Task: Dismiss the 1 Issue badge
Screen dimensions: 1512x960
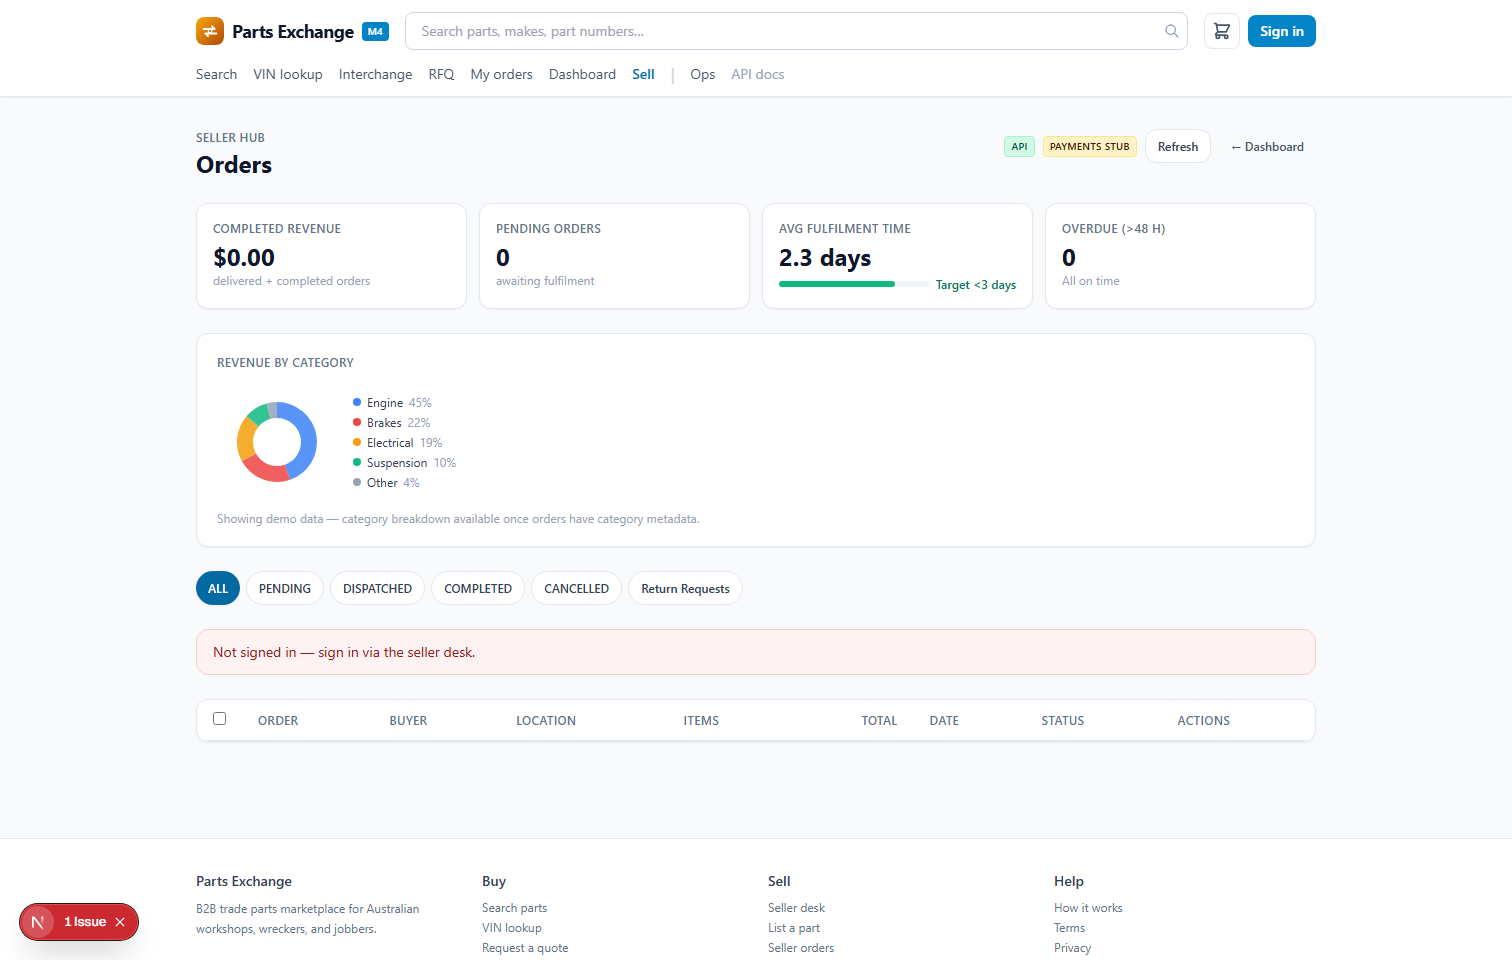Action: [x=120, y=922]
